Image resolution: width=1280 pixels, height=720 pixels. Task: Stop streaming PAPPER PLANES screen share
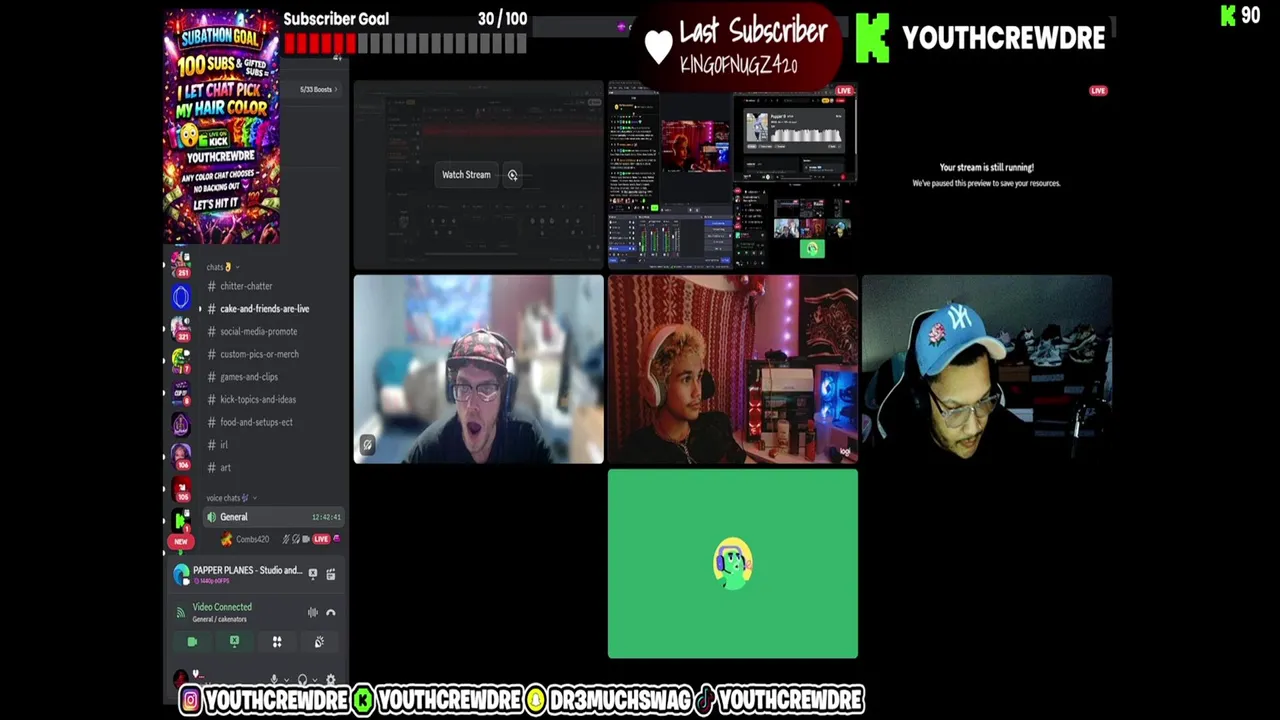(313, 574)
